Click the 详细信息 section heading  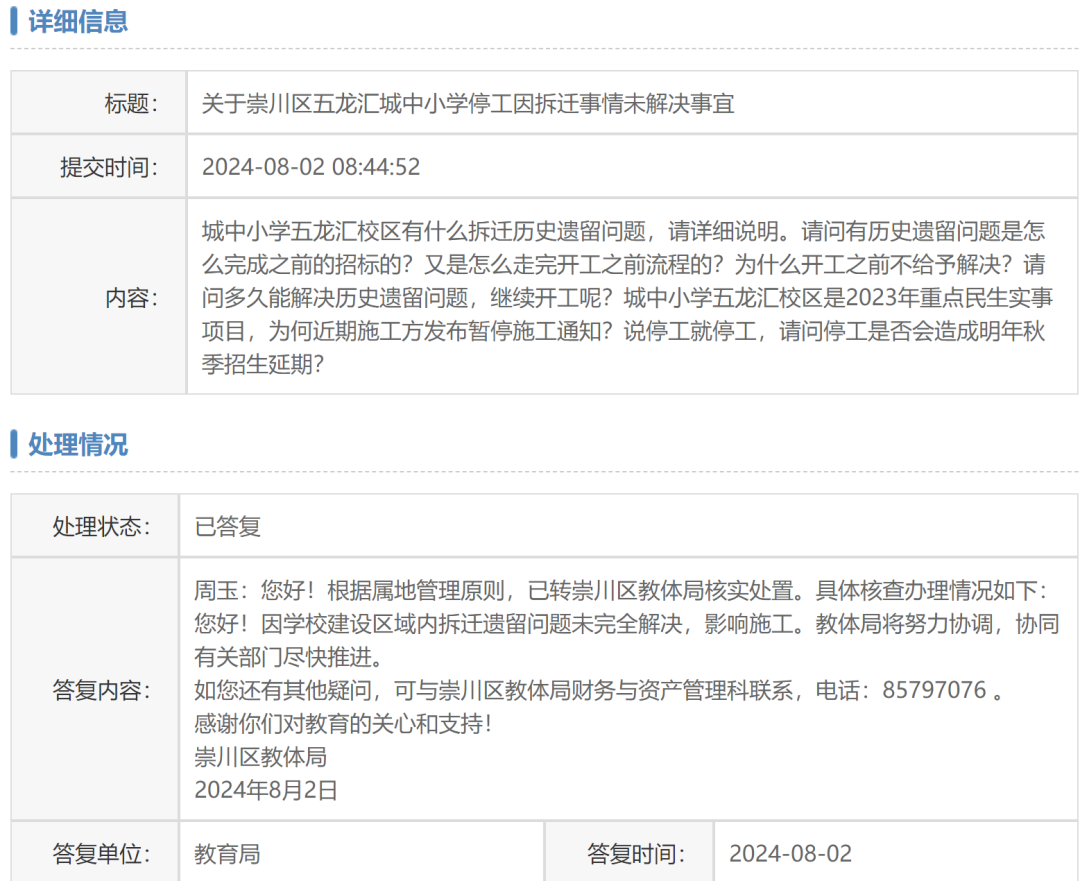pos(78,21)
